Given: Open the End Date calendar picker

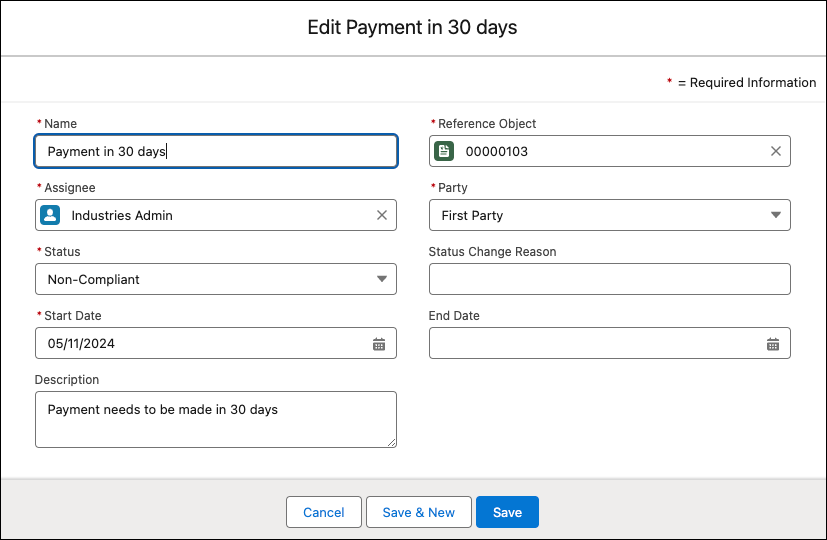Looking at the screenshot, I should point(773,344).
